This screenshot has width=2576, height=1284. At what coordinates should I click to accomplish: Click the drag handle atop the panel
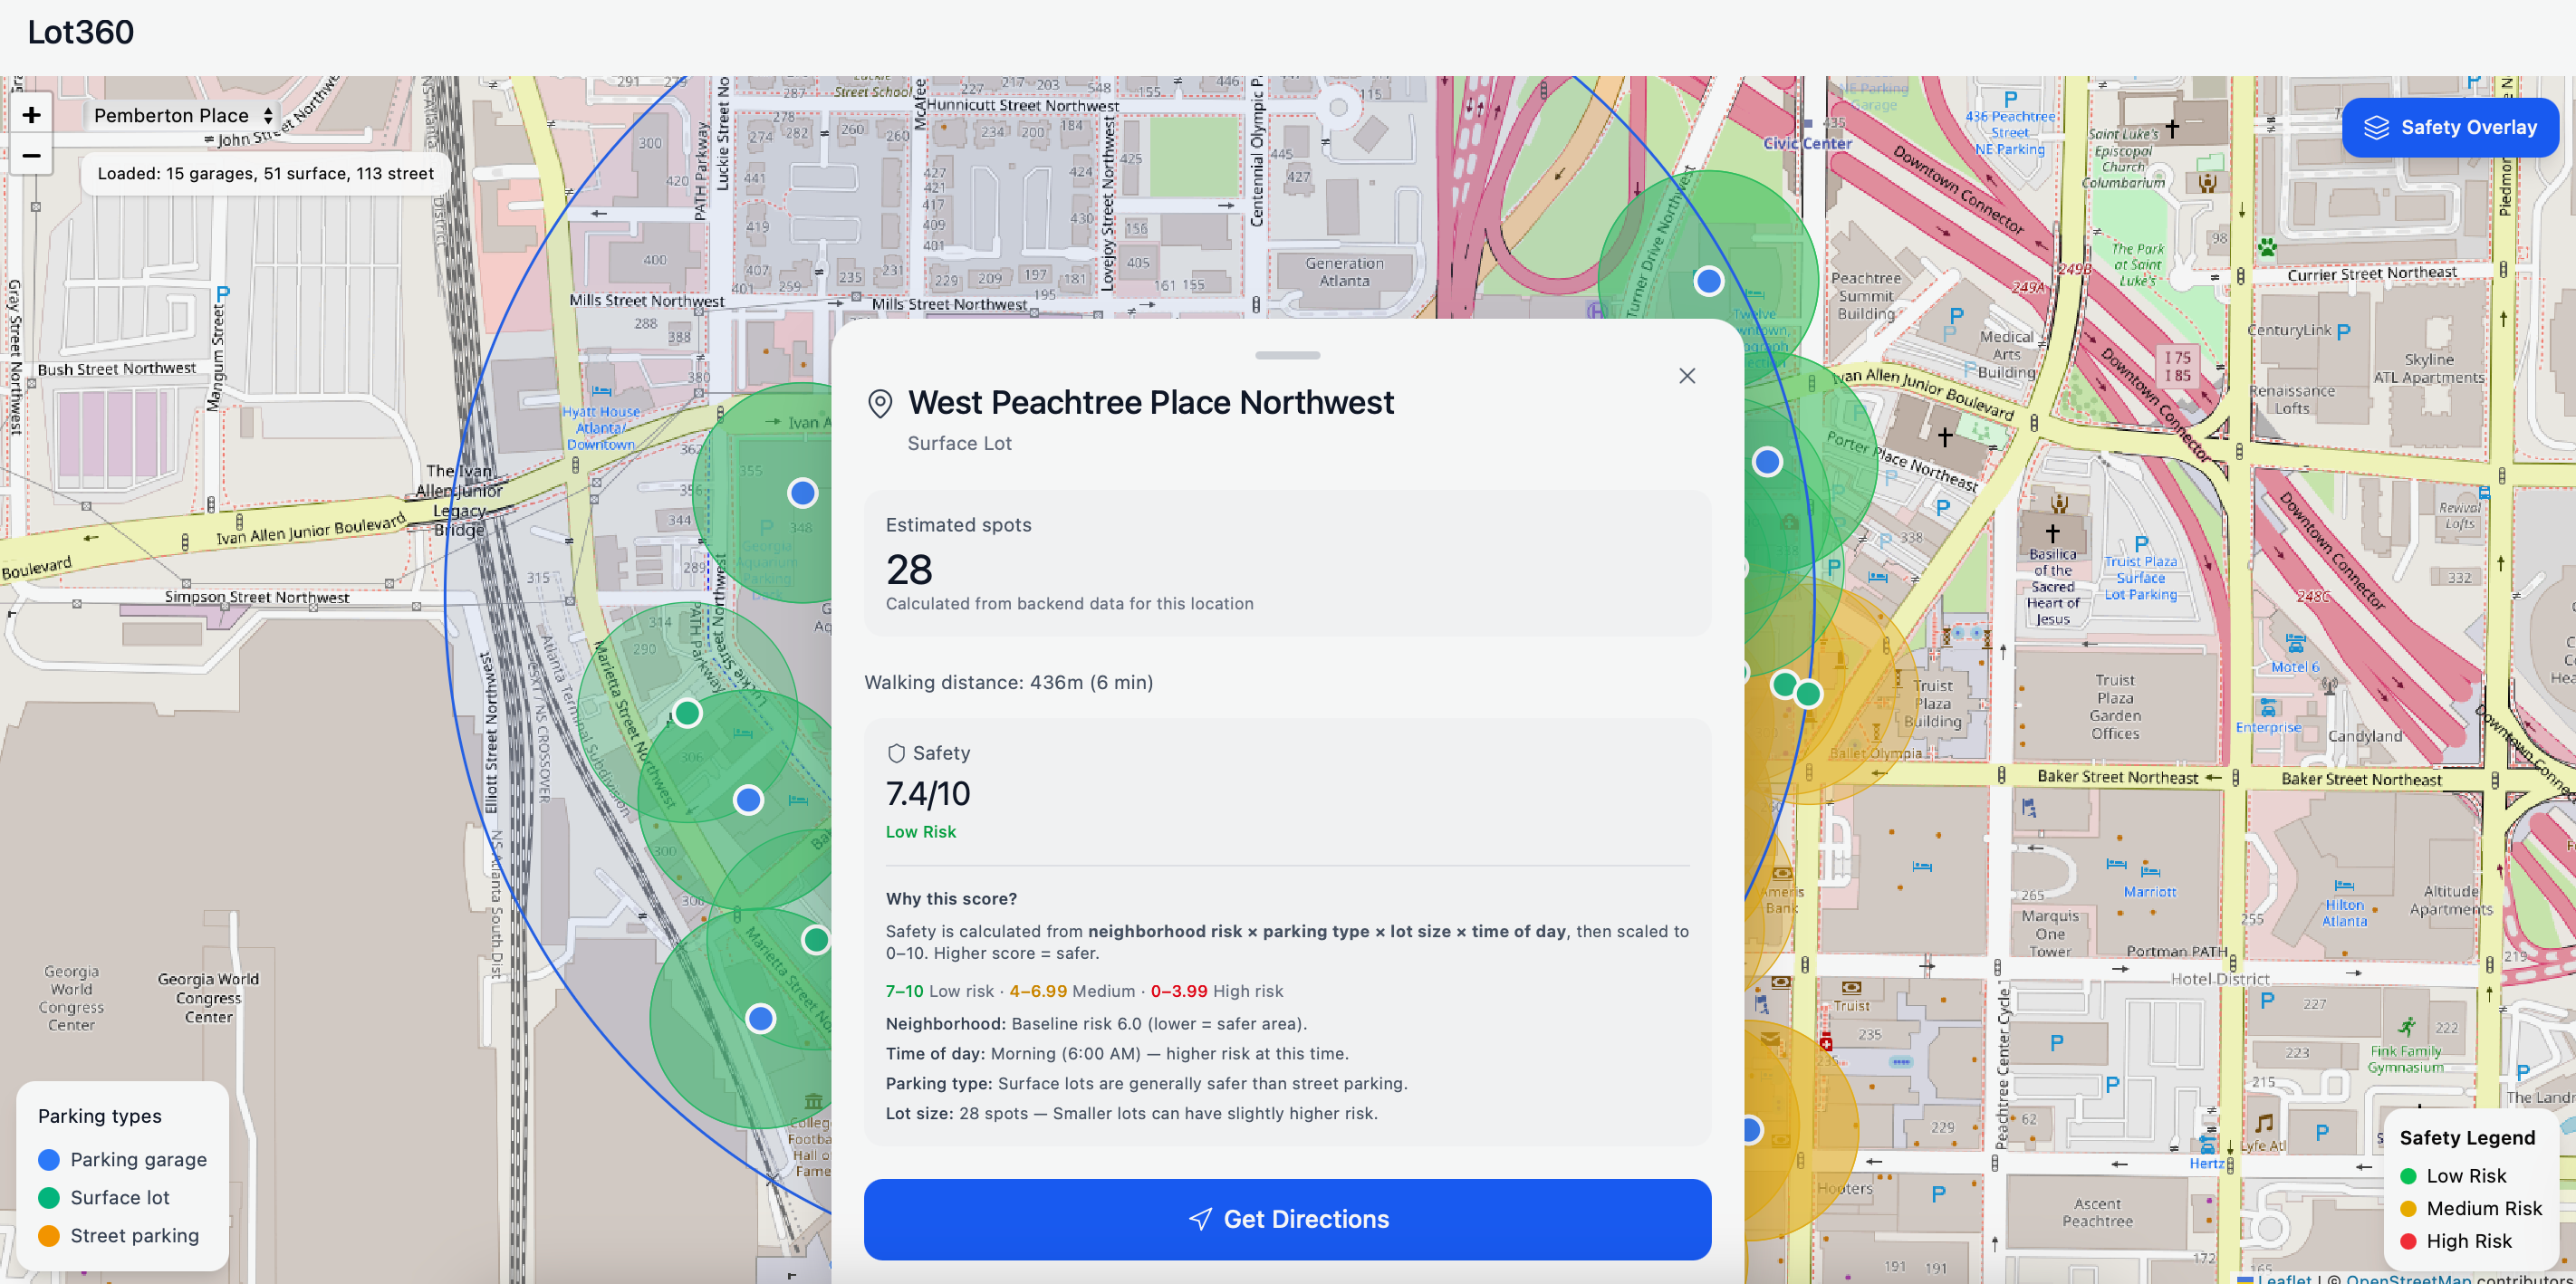[x=1287, y=355]
